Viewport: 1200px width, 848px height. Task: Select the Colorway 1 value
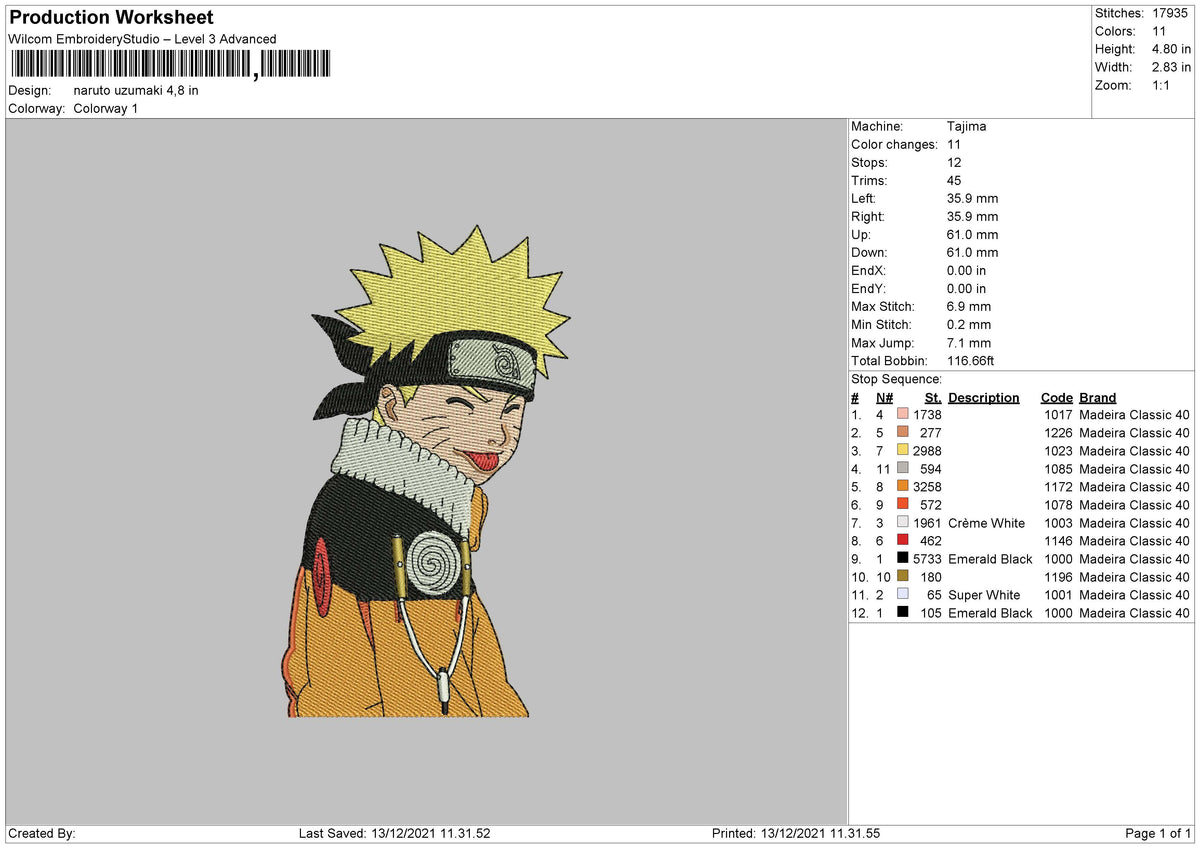coord(106,108)
